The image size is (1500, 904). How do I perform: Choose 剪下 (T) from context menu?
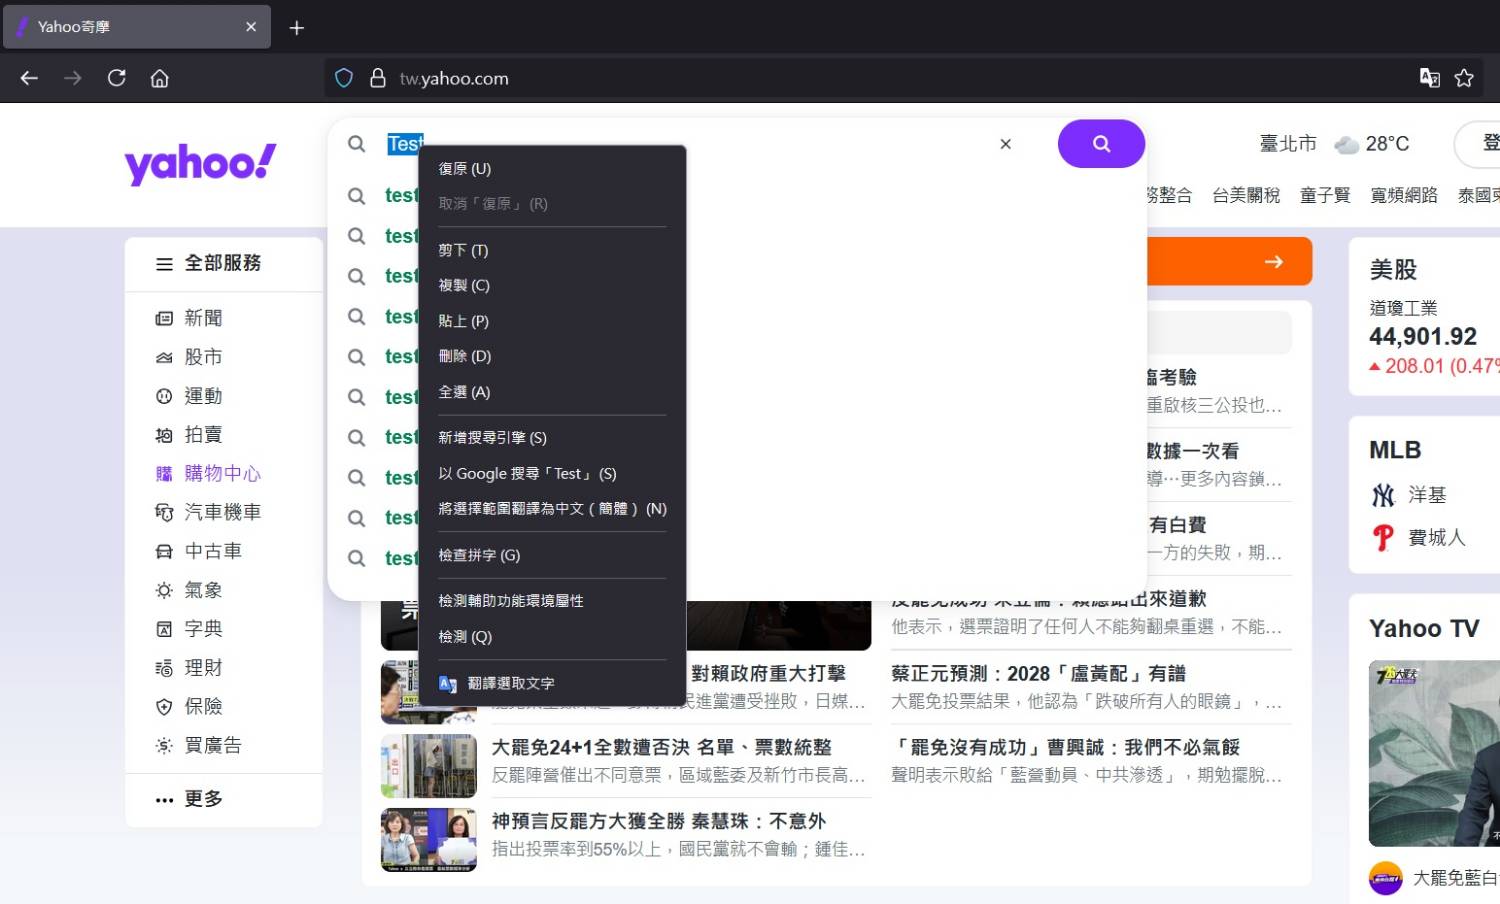click(552, 250)
